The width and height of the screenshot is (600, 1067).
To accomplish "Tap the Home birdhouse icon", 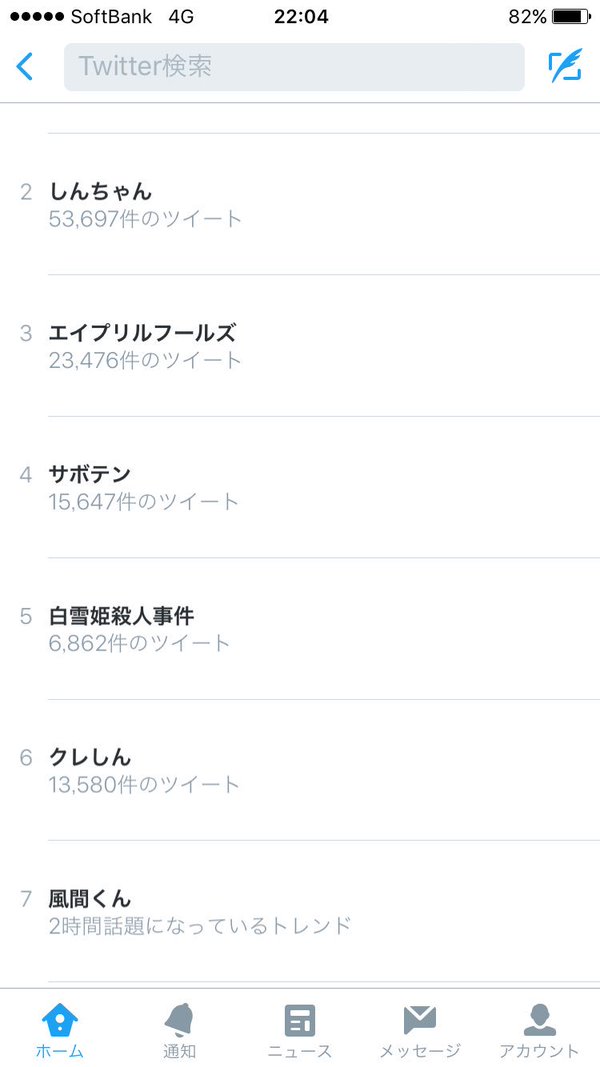I will [60, 1021].
